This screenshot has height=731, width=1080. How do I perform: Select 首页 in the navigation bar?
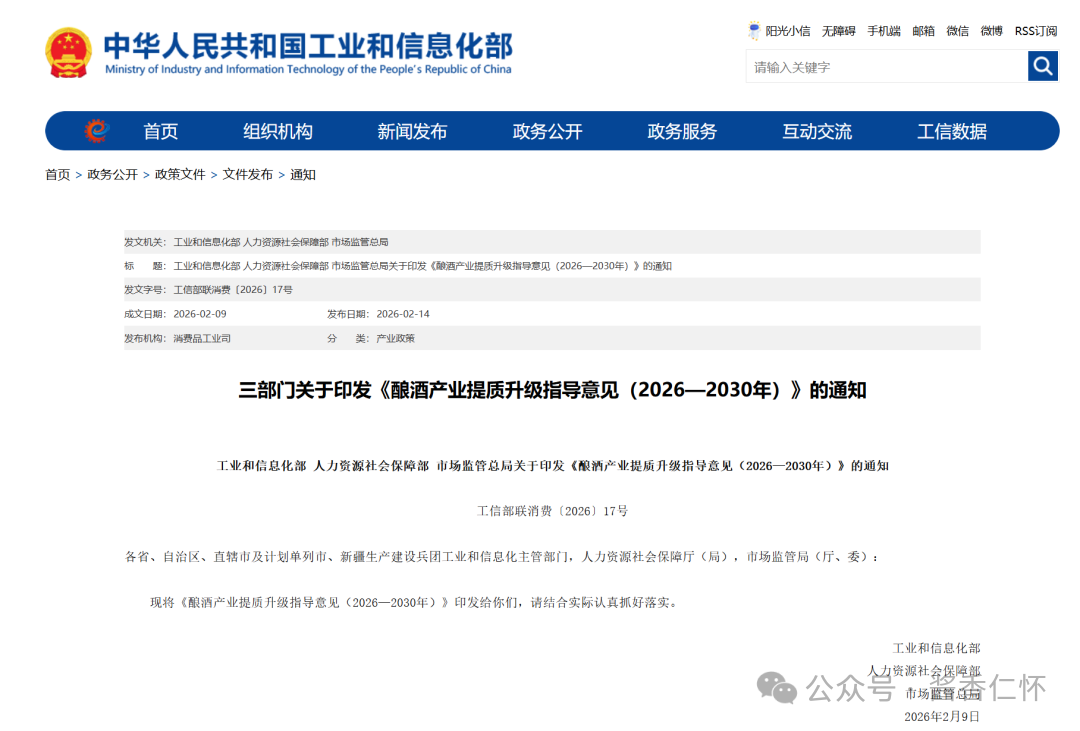pyautogui.click(x=161, y=130)
